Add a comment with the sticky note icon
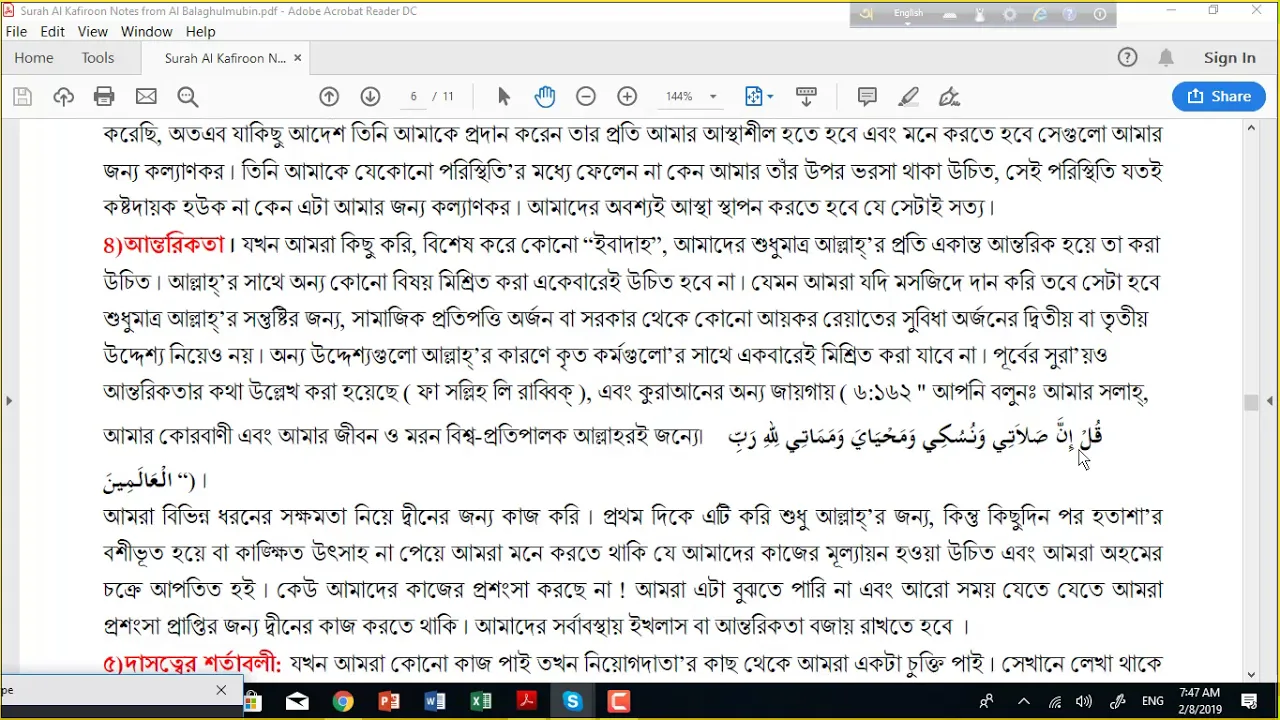1280x720 pixels. pos(867,97)
